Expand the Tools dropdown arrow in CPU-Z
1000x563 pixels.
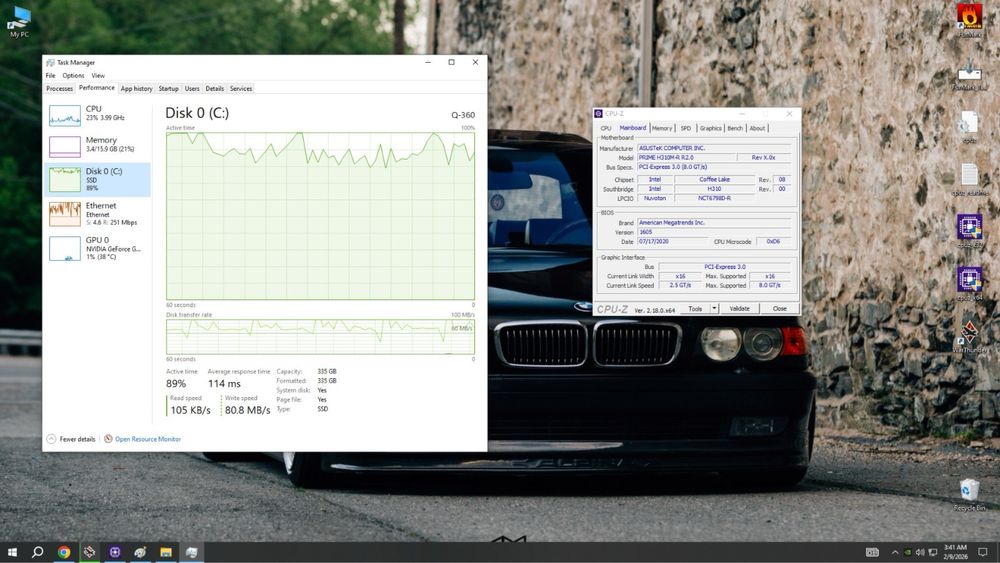click(714, 309)
